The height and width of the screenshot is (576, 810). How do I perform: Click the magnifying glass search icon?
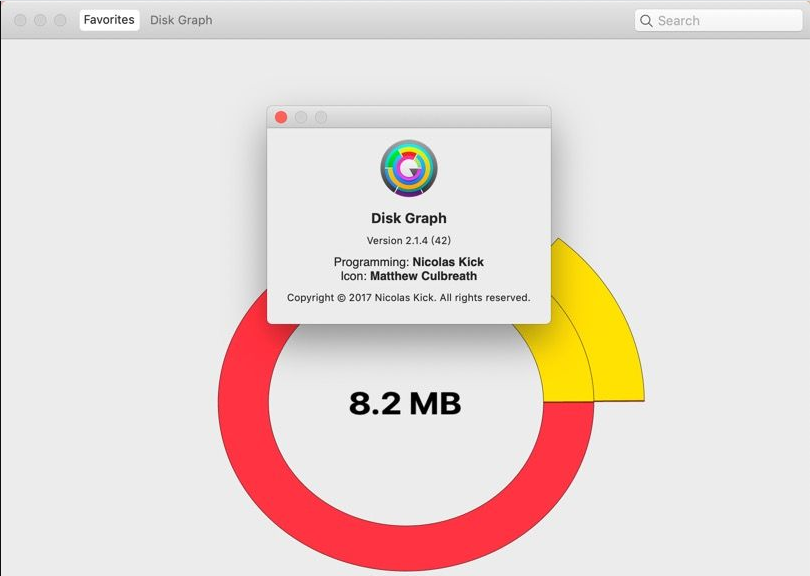tap(647, 21)
